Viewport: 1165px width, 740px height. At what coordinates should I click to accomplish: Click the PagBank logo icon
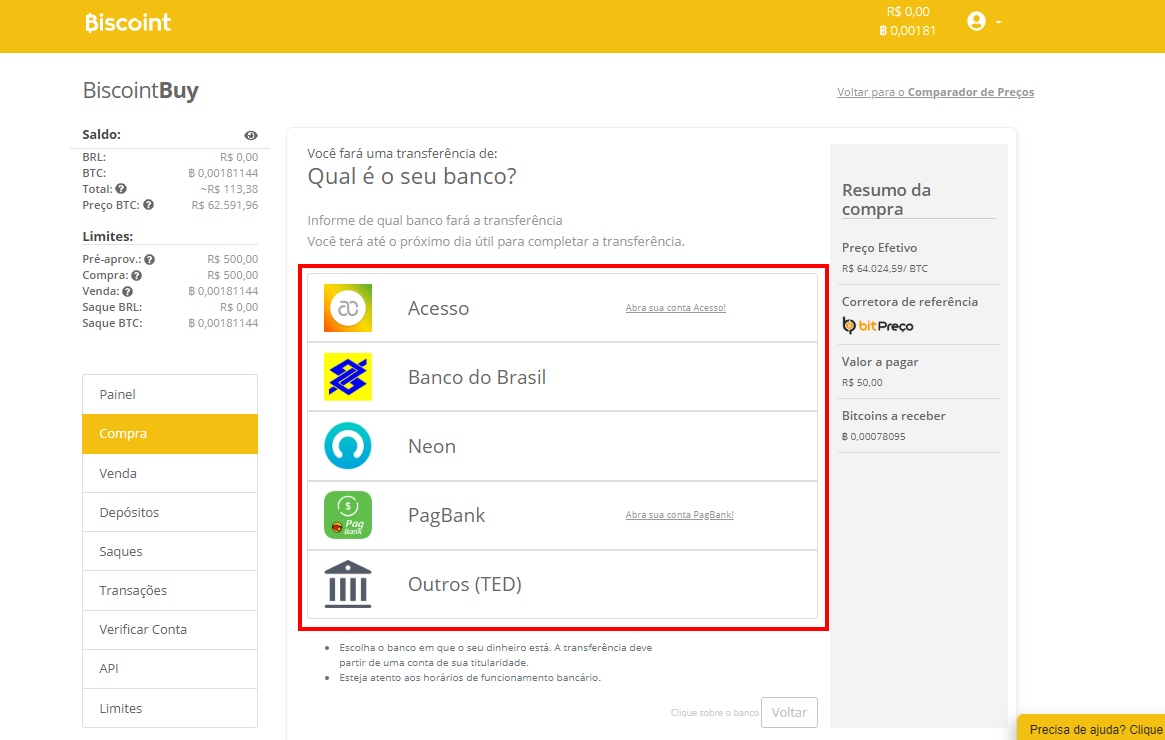(x=348, y=515)
